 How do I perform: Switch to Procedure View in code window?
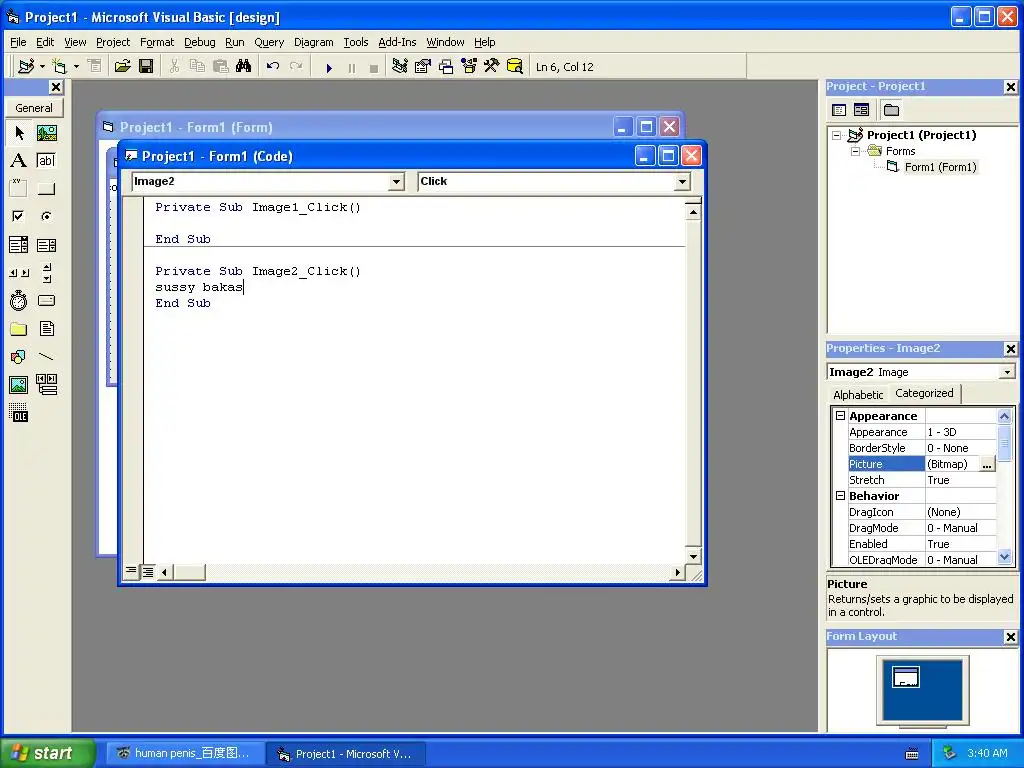[131, 571]
